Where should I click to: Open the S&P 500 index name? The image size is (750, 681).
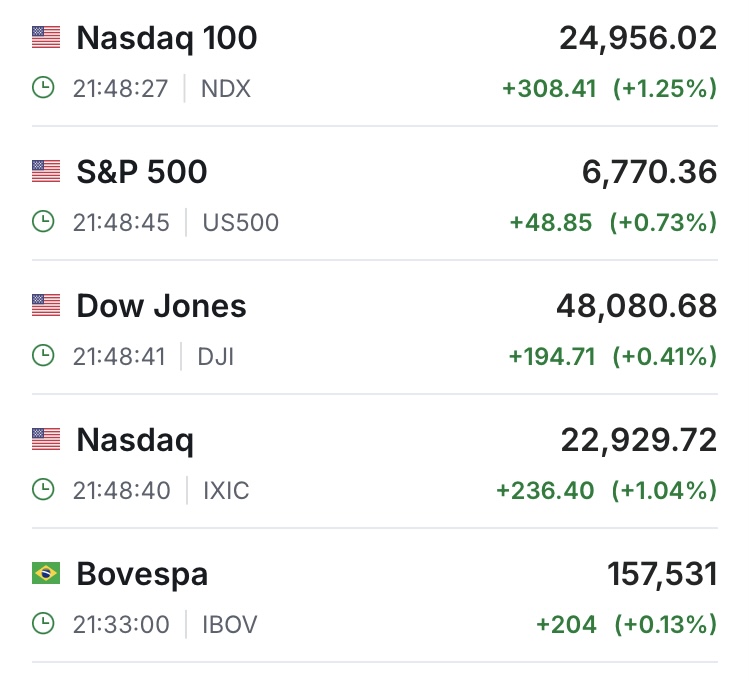(x=142, y=172)
